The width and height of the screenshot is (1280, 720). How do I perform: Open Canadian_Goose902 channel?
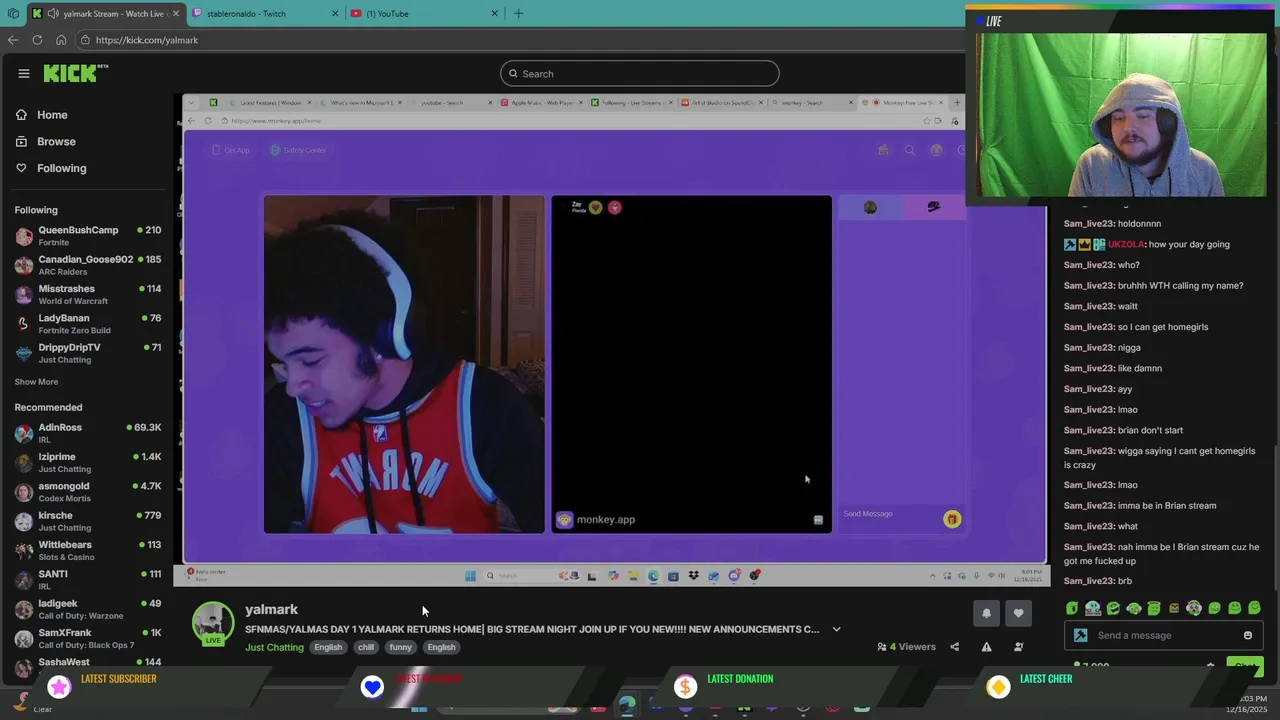pos(88,265)
